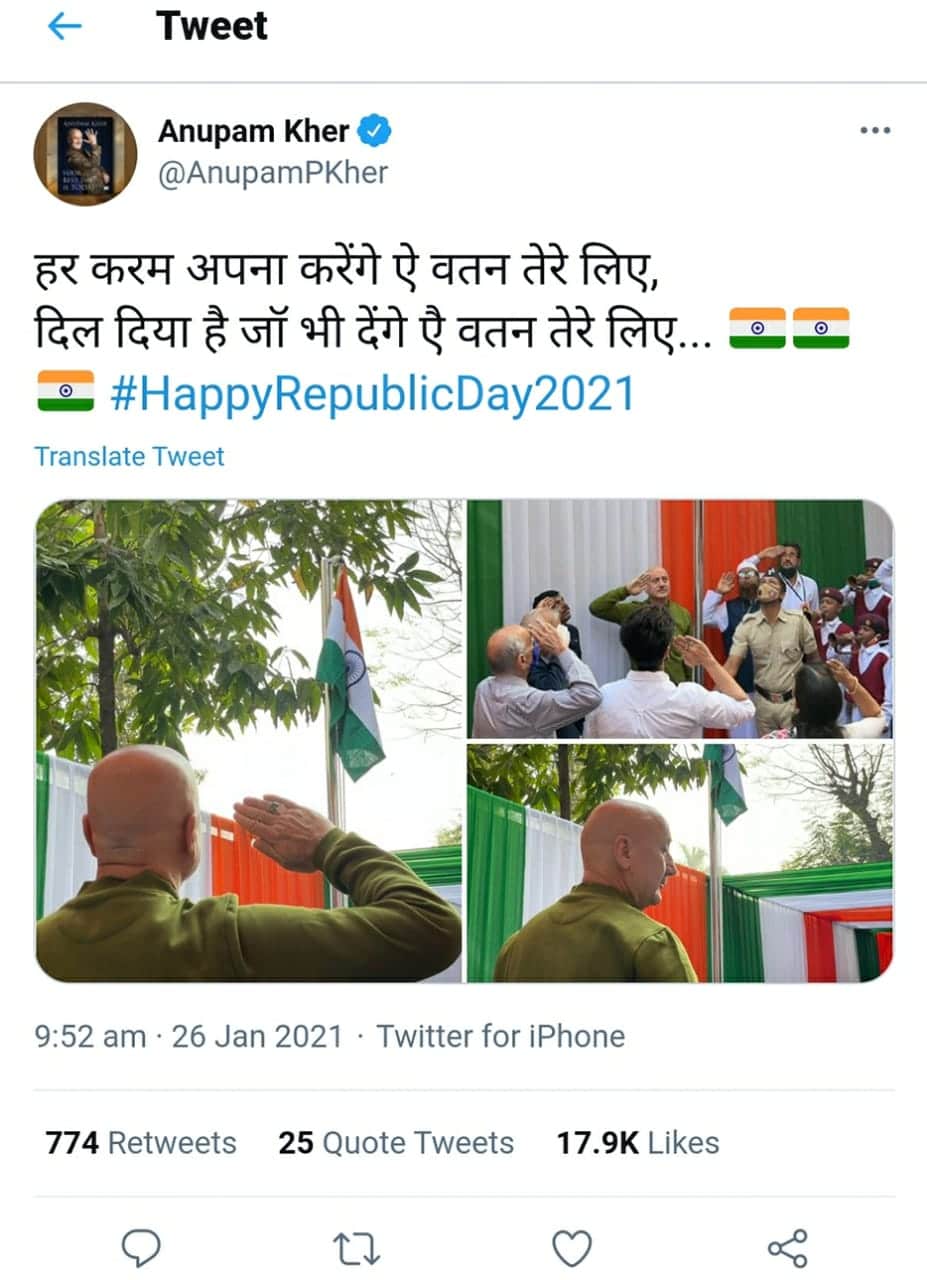The width and height of the screenshot is (927, 1280).
Task: Open the three-dot tweet options menu
Action: (x=875, y=130)
